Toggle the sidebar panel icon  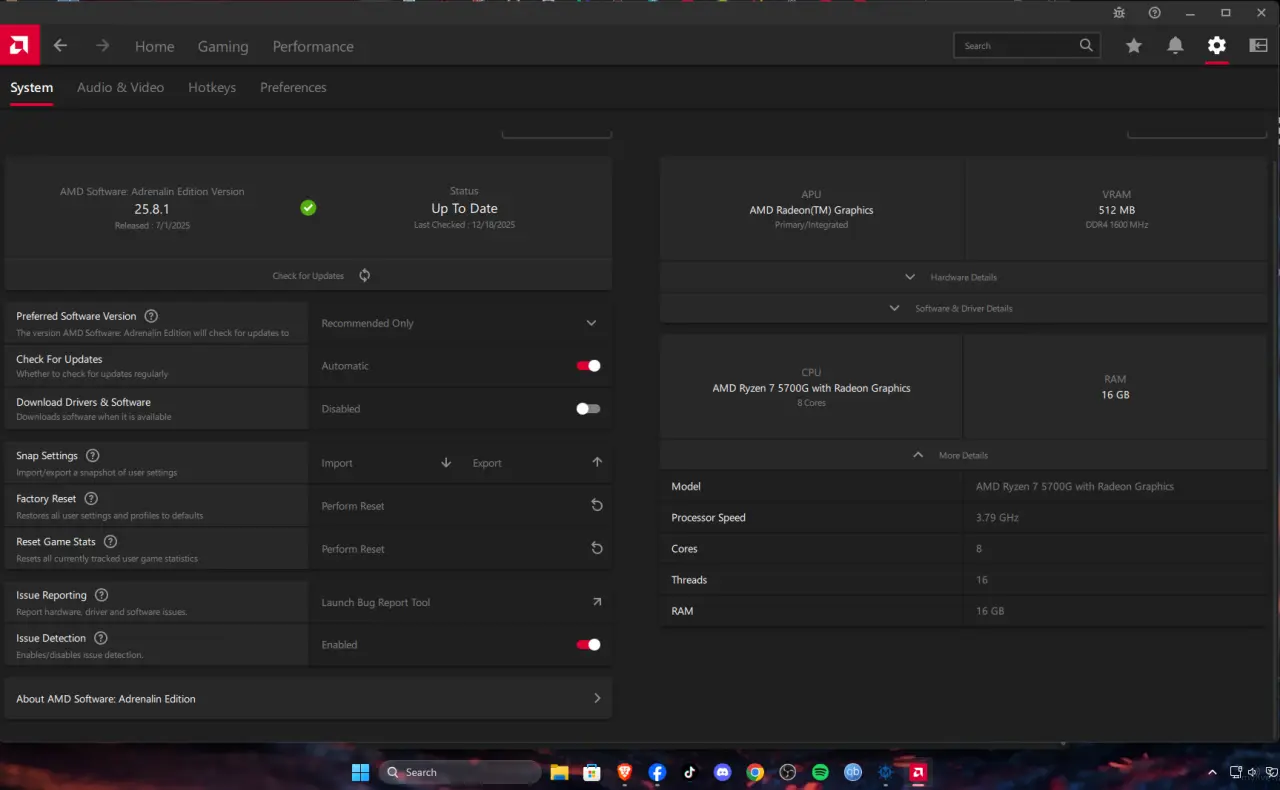click(x=1259, y=45)
